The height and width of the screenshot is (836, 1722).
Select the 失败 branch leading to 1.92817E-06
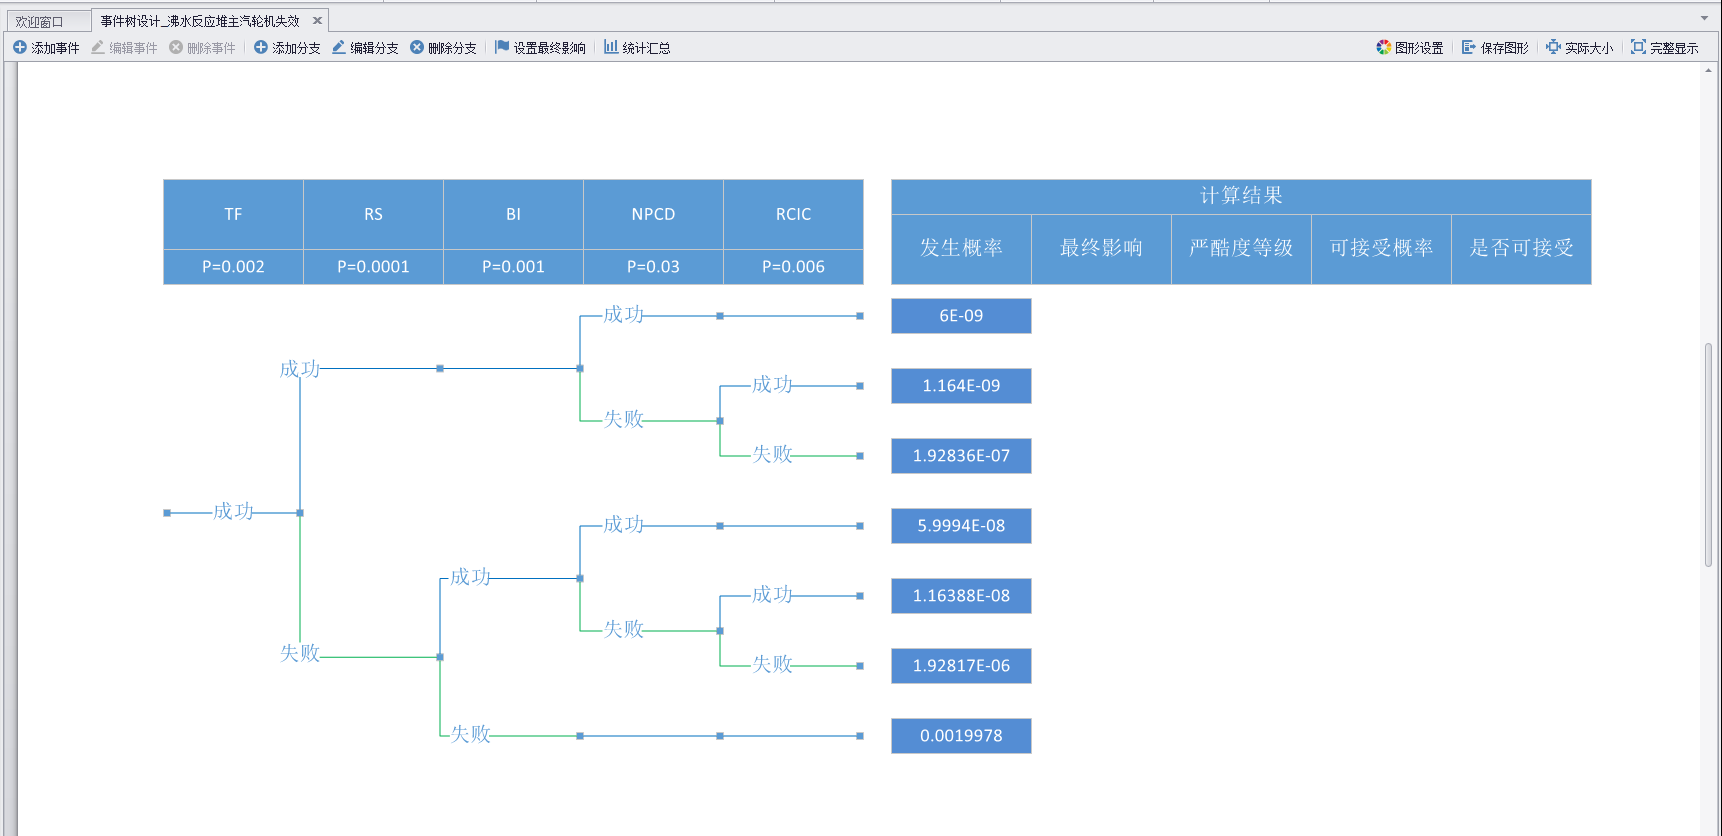772,664
